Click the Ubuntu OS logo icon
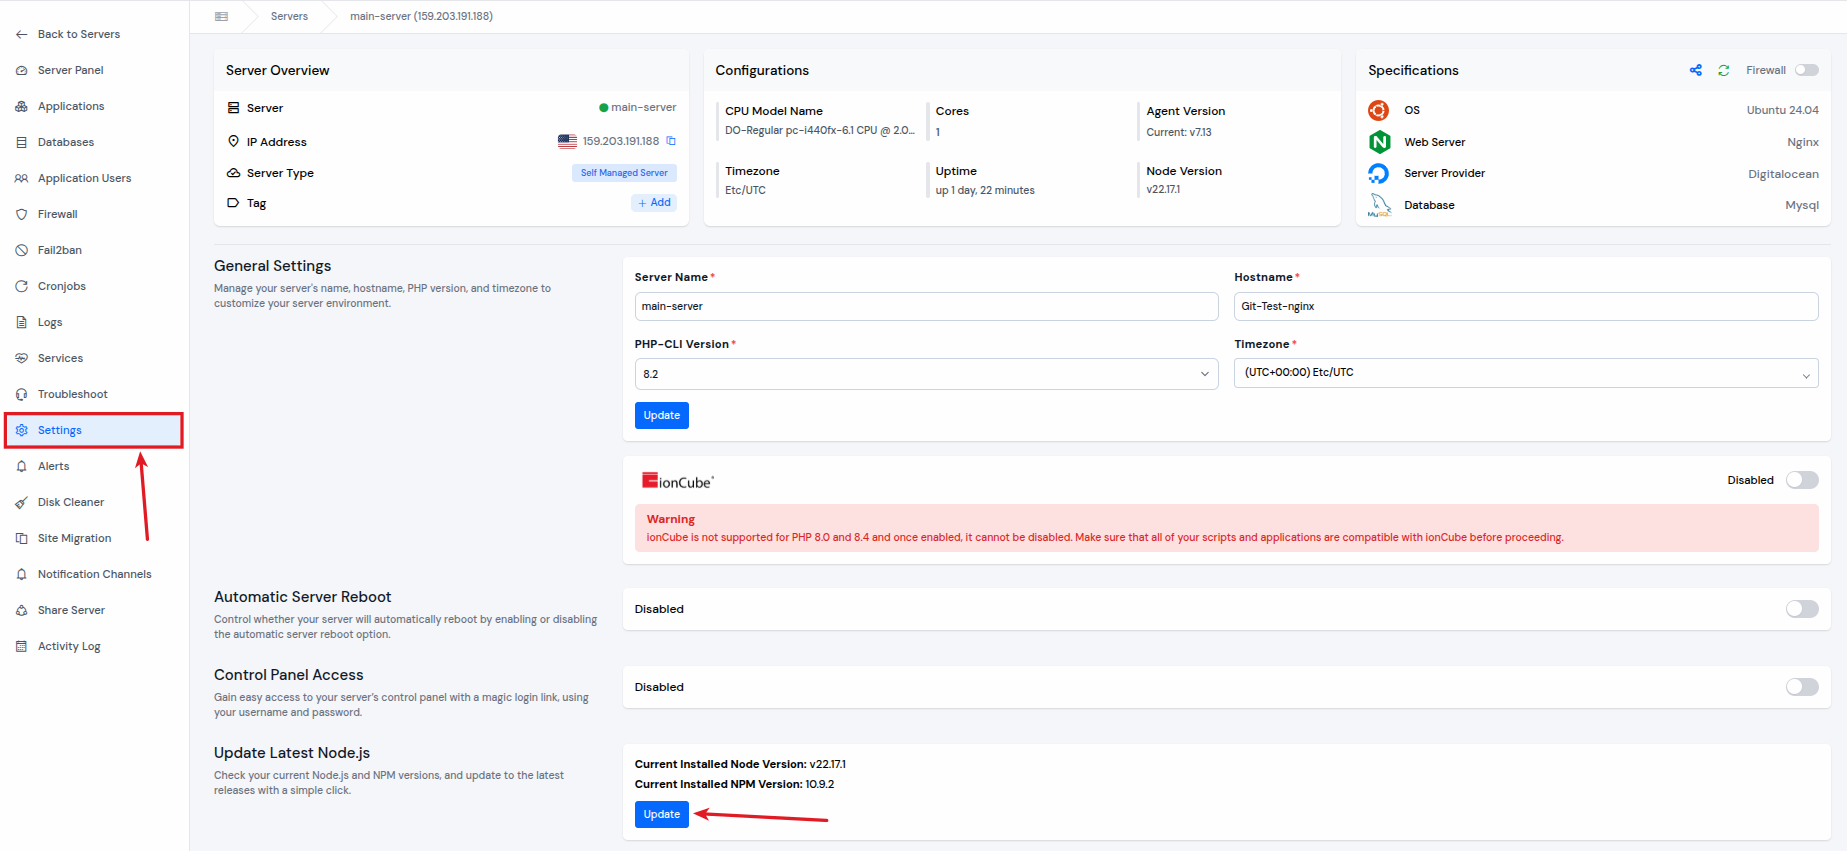1847x851 pixels. coord(1379,110)
